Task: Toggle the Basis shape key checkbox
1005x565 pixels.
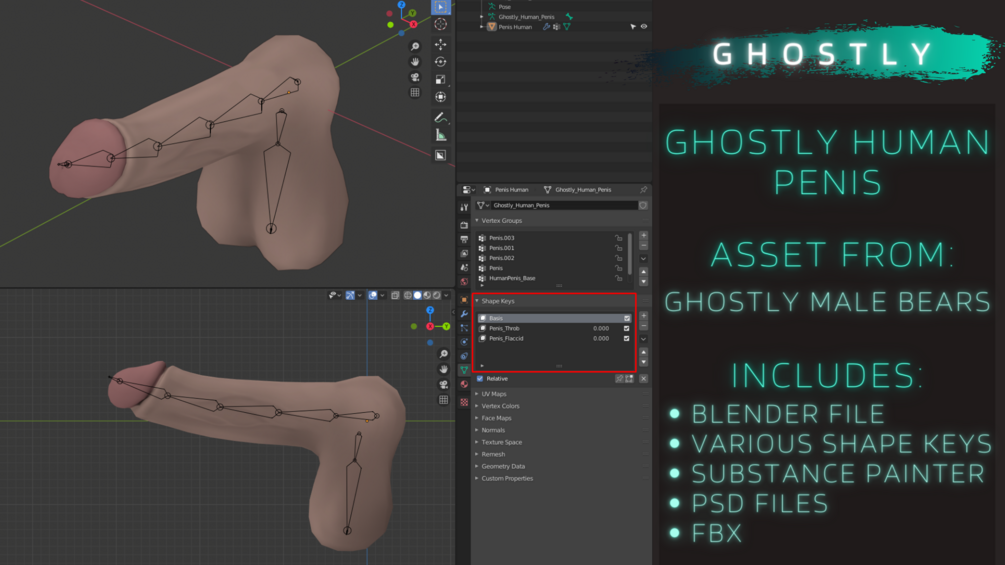Action: click(x=627, y=318)
